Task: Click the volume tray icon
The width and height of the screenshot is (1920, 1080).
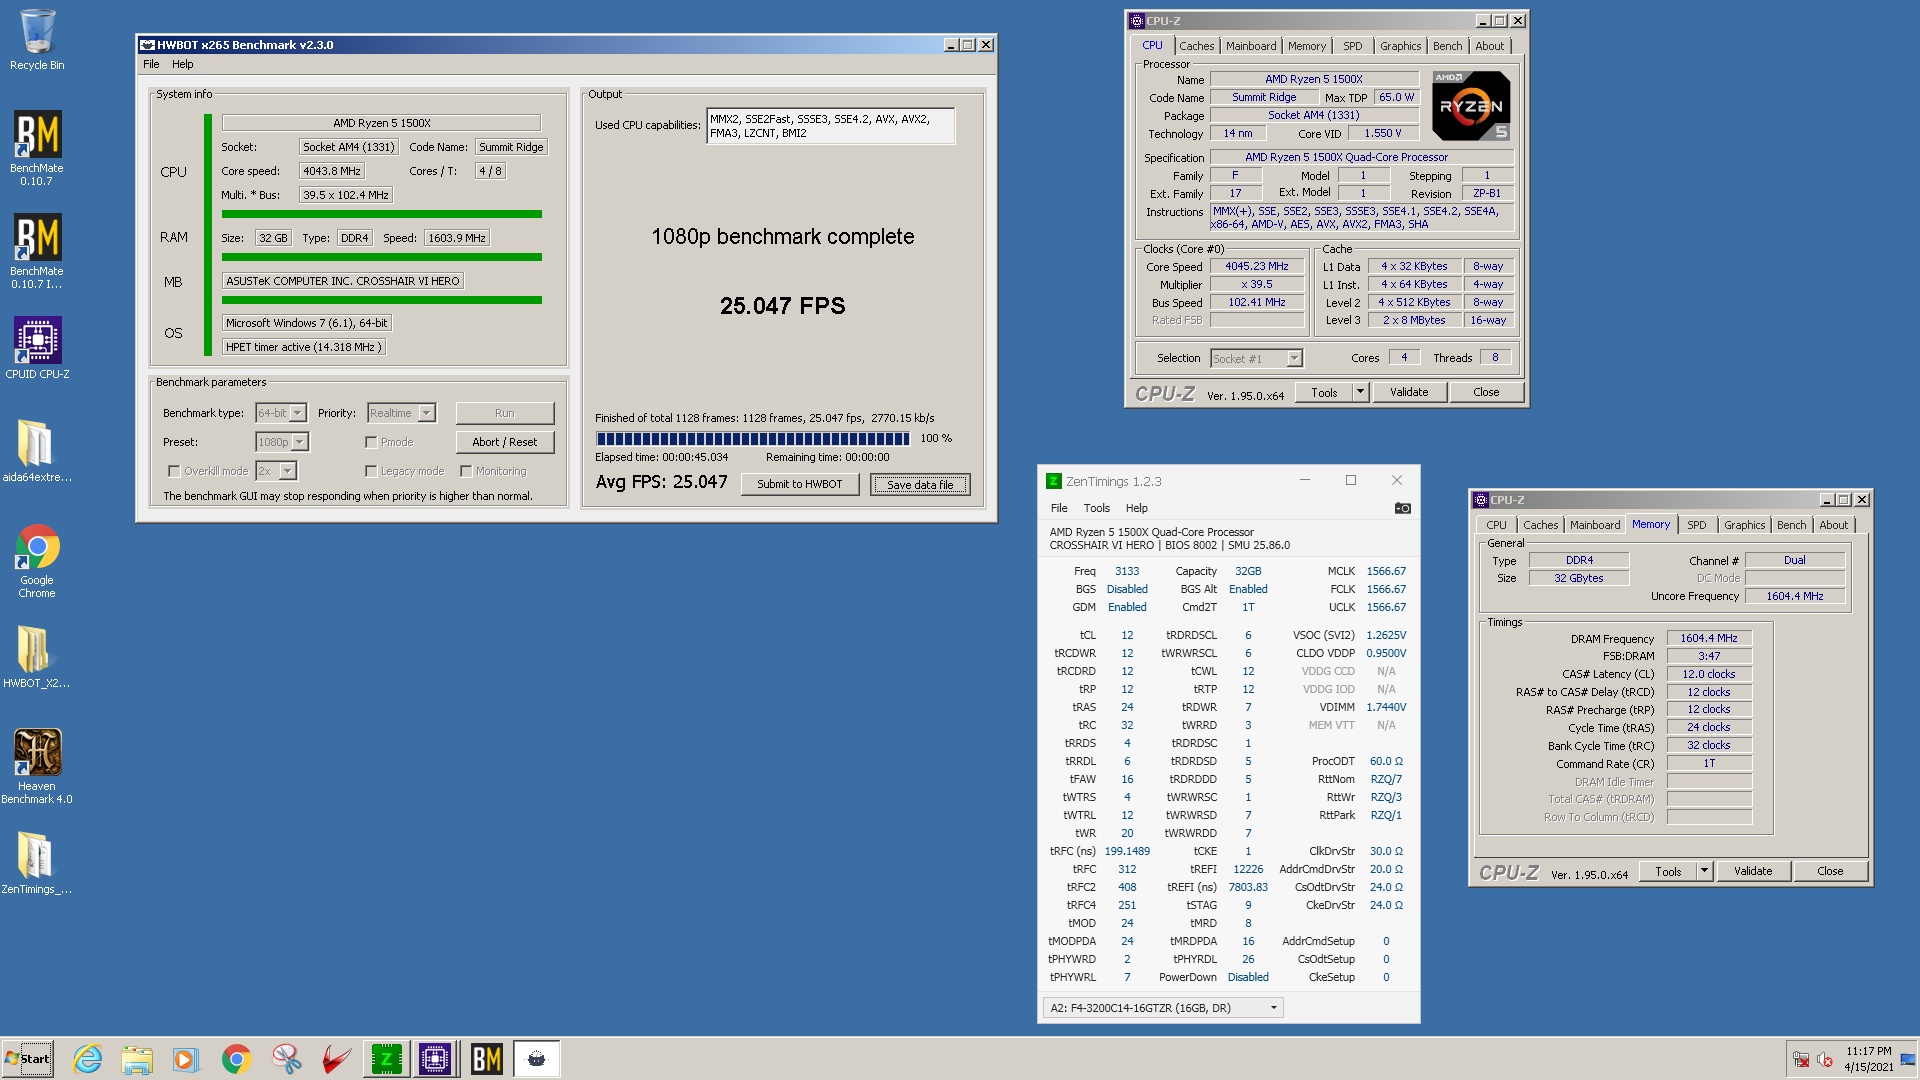Action: (x=1824, y=1059)
